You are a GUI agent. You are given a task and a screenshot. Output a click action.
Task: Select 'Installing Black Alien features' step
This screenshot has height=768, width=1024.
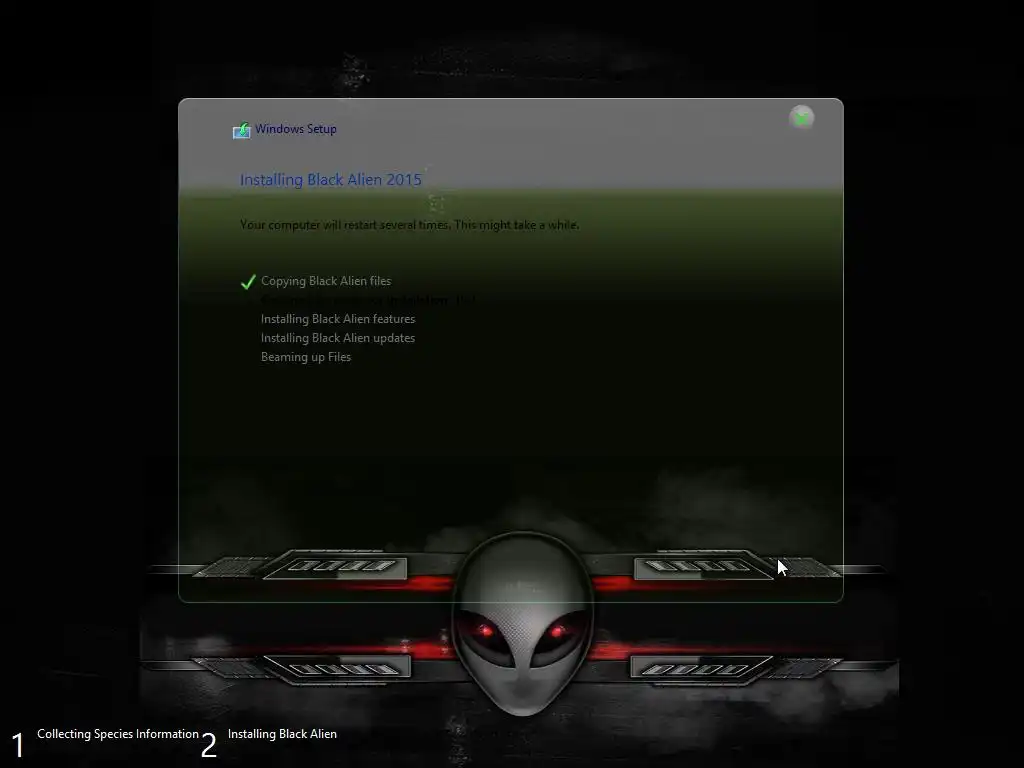(338, 319)
